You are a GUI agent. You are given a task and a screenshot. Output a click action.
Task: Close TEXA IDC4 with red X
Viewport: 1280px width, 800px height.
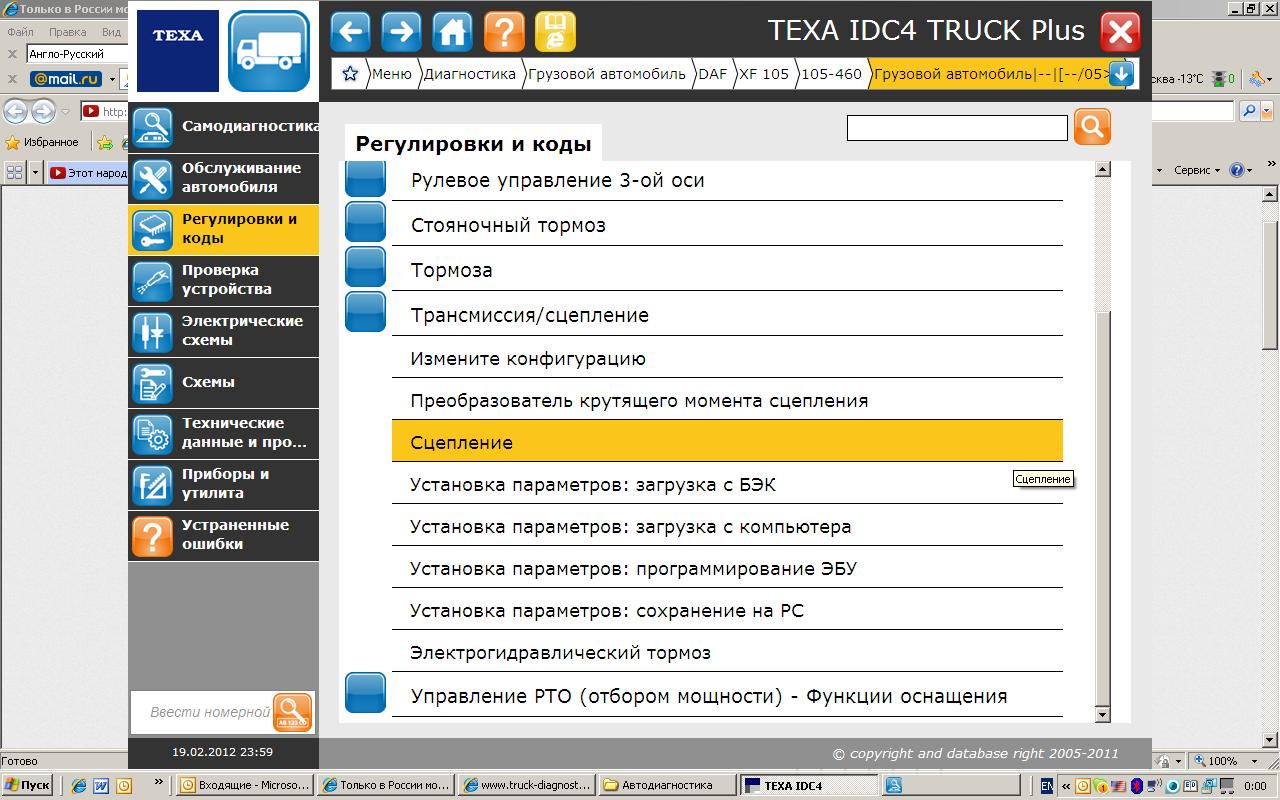[1120, 32]
